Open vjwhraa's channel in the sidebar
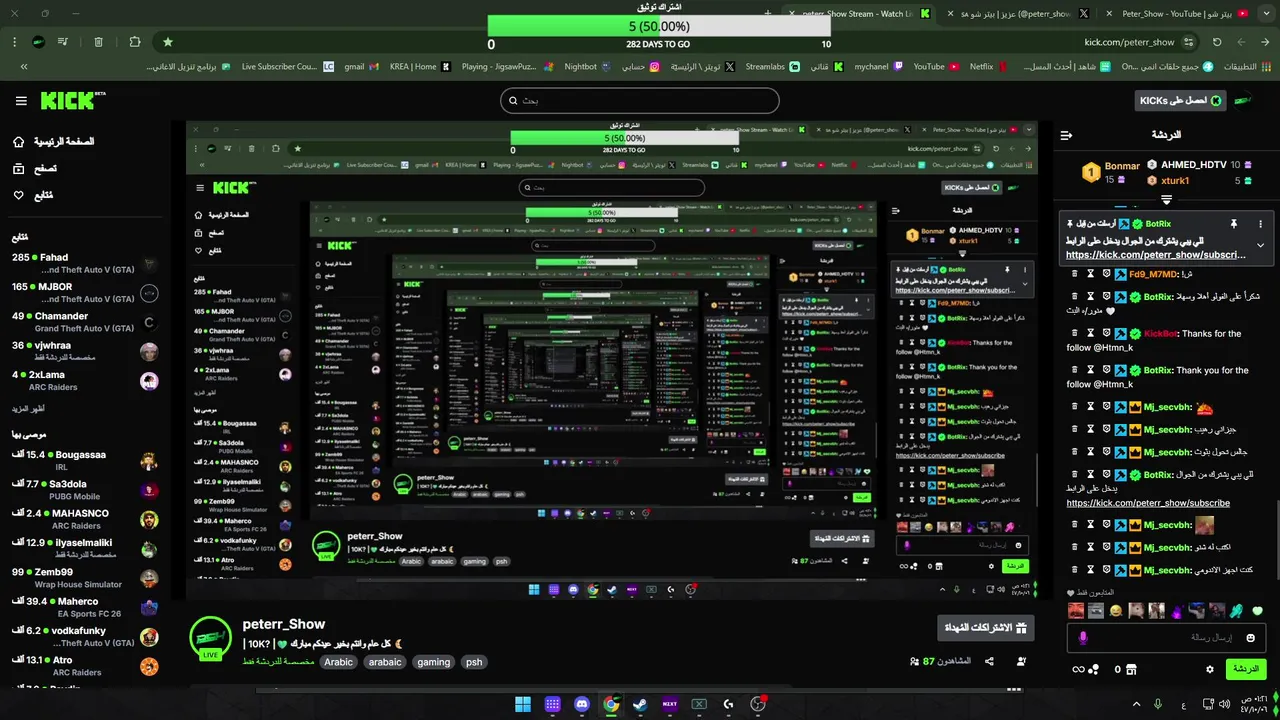Screen dimensions: 1280x720 85,351
